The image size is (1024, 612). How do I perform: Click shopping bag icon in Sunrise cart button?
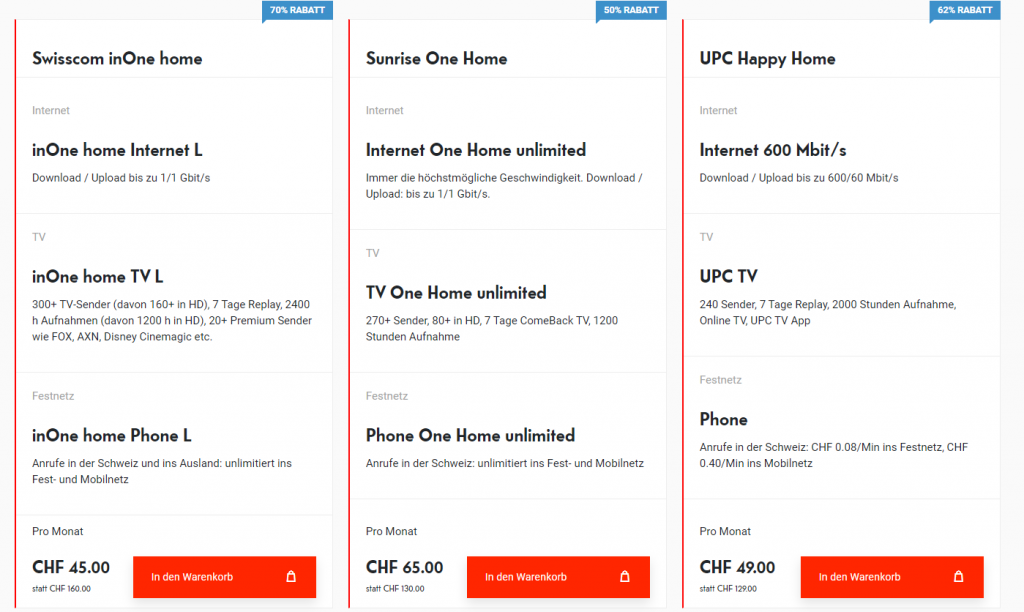point(625,577)
